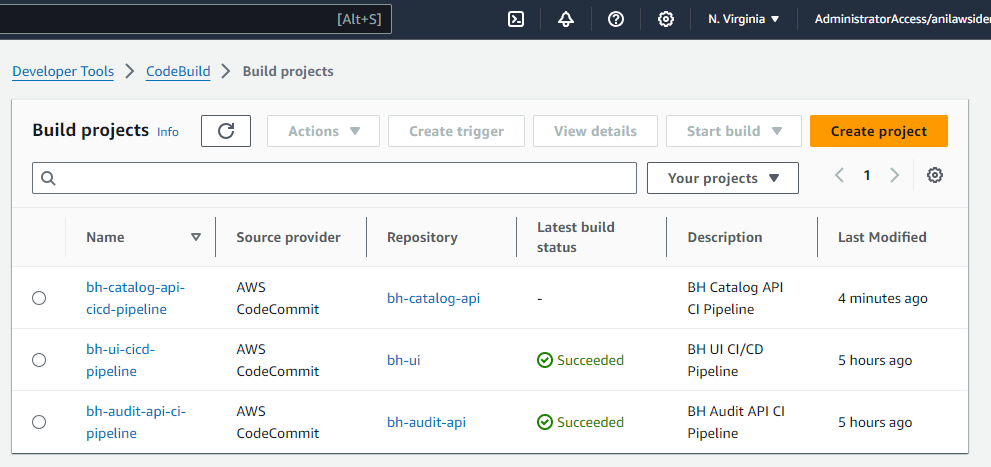Open the N. Virginia region dropdown

tap(744, 19)
